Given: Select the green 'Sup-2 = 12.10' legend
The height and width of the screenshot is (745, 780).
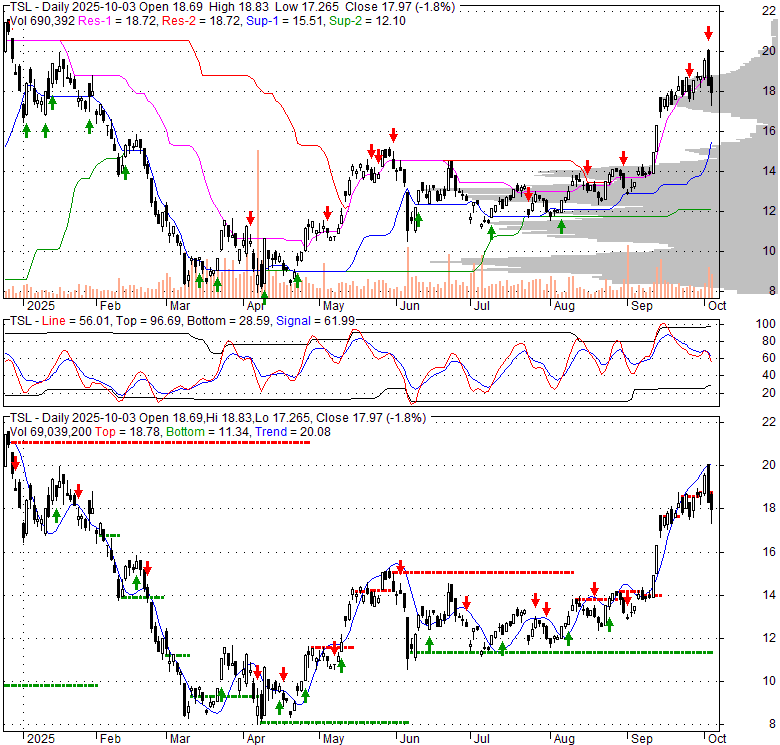Looking at the screenshot, I should pos(367,21).
